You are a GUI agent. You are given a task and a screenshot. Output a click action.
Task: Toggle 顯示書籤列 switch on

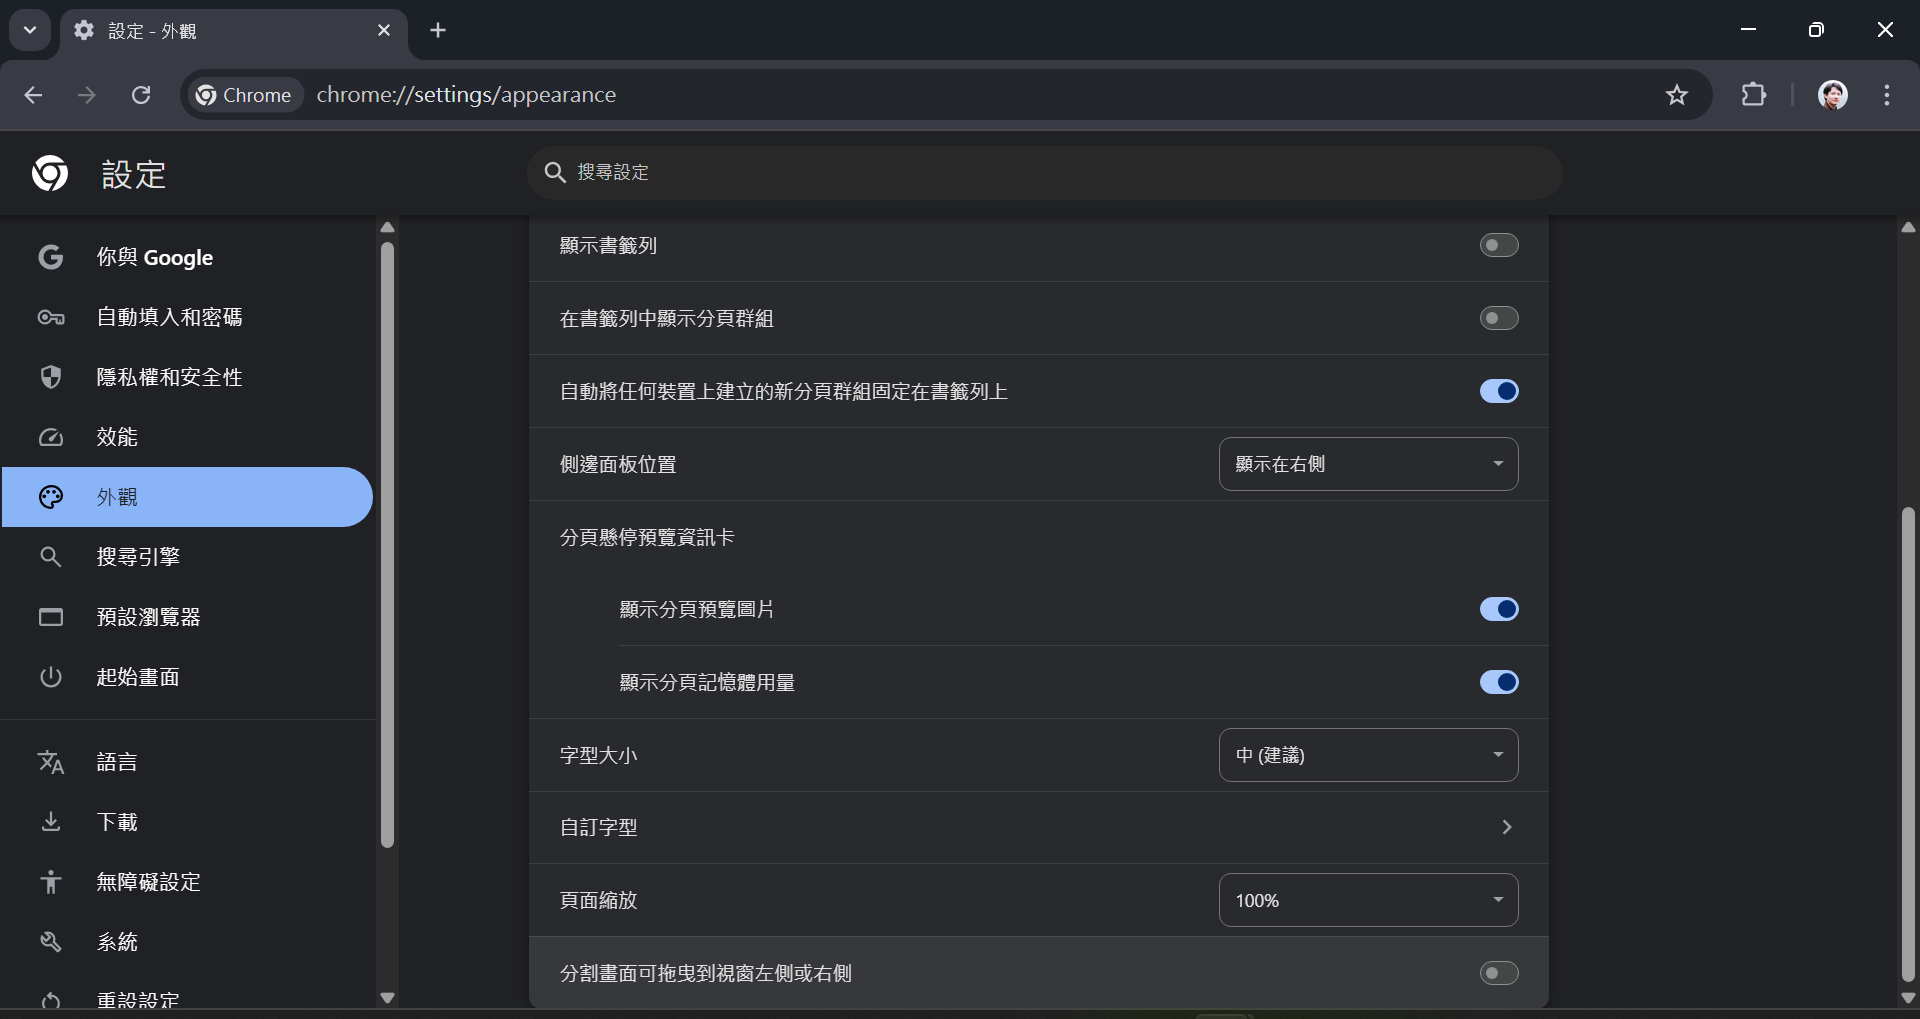(x=1498, y=245)
